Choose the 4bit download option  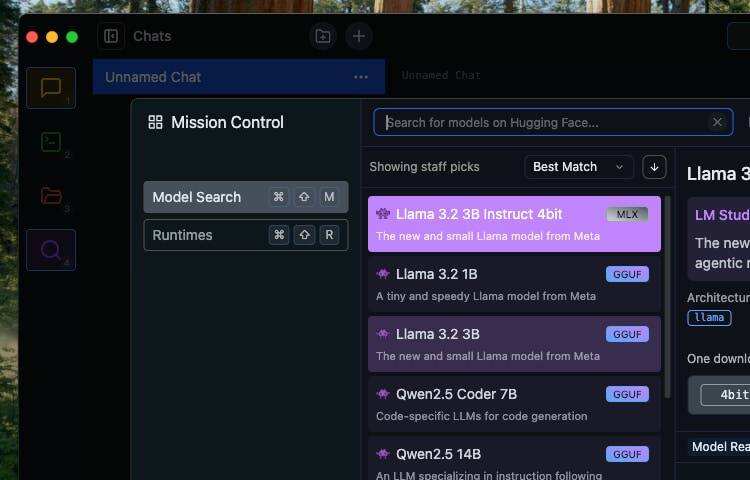click(x=726, y=394)
